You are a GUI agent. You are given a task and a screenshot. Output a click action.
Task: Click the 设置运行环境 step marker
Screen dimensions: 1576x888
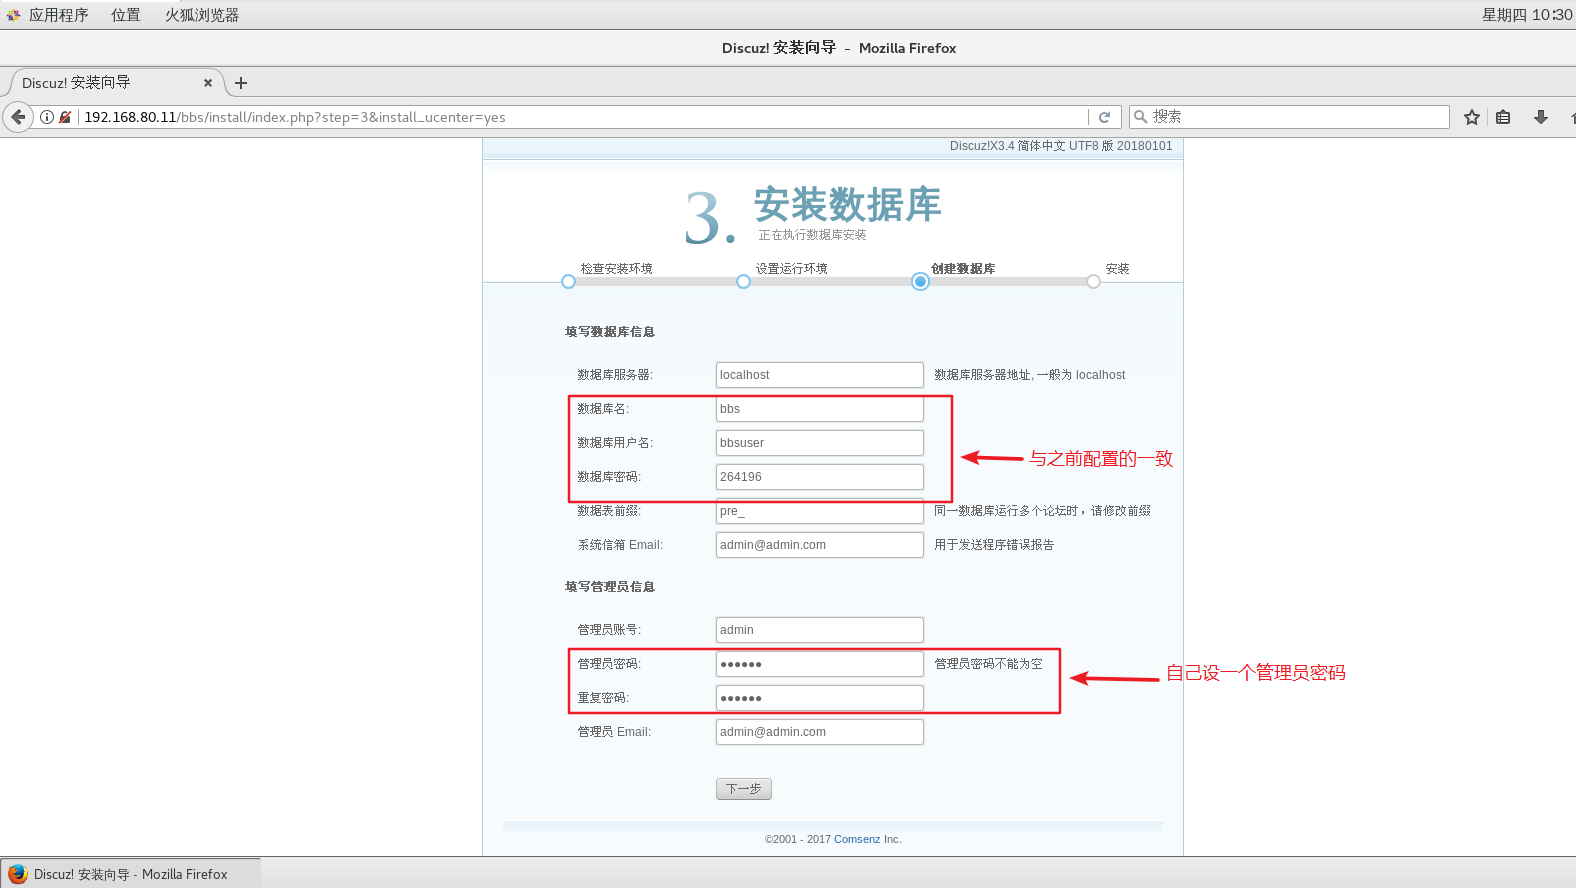click(743, 282)
